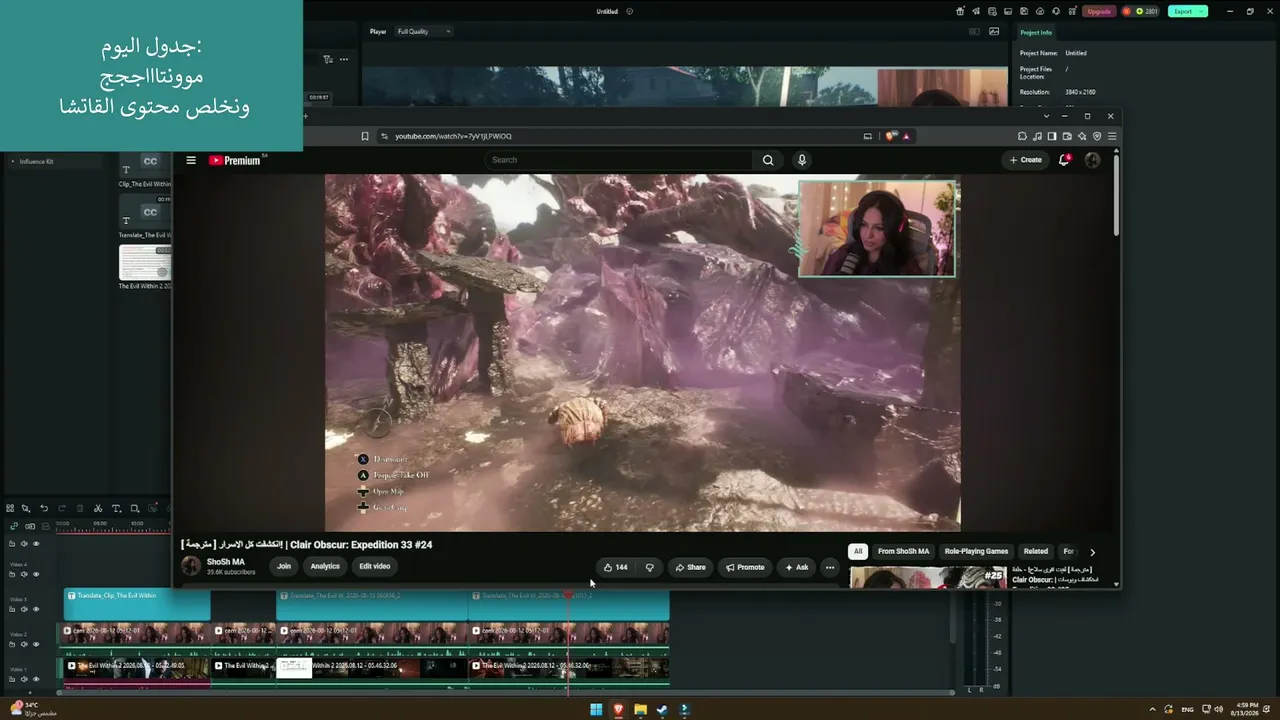Viewport: 1280px width, 720px height.
Task: Open the Windows Start menu
Action: tap(596, 710)
